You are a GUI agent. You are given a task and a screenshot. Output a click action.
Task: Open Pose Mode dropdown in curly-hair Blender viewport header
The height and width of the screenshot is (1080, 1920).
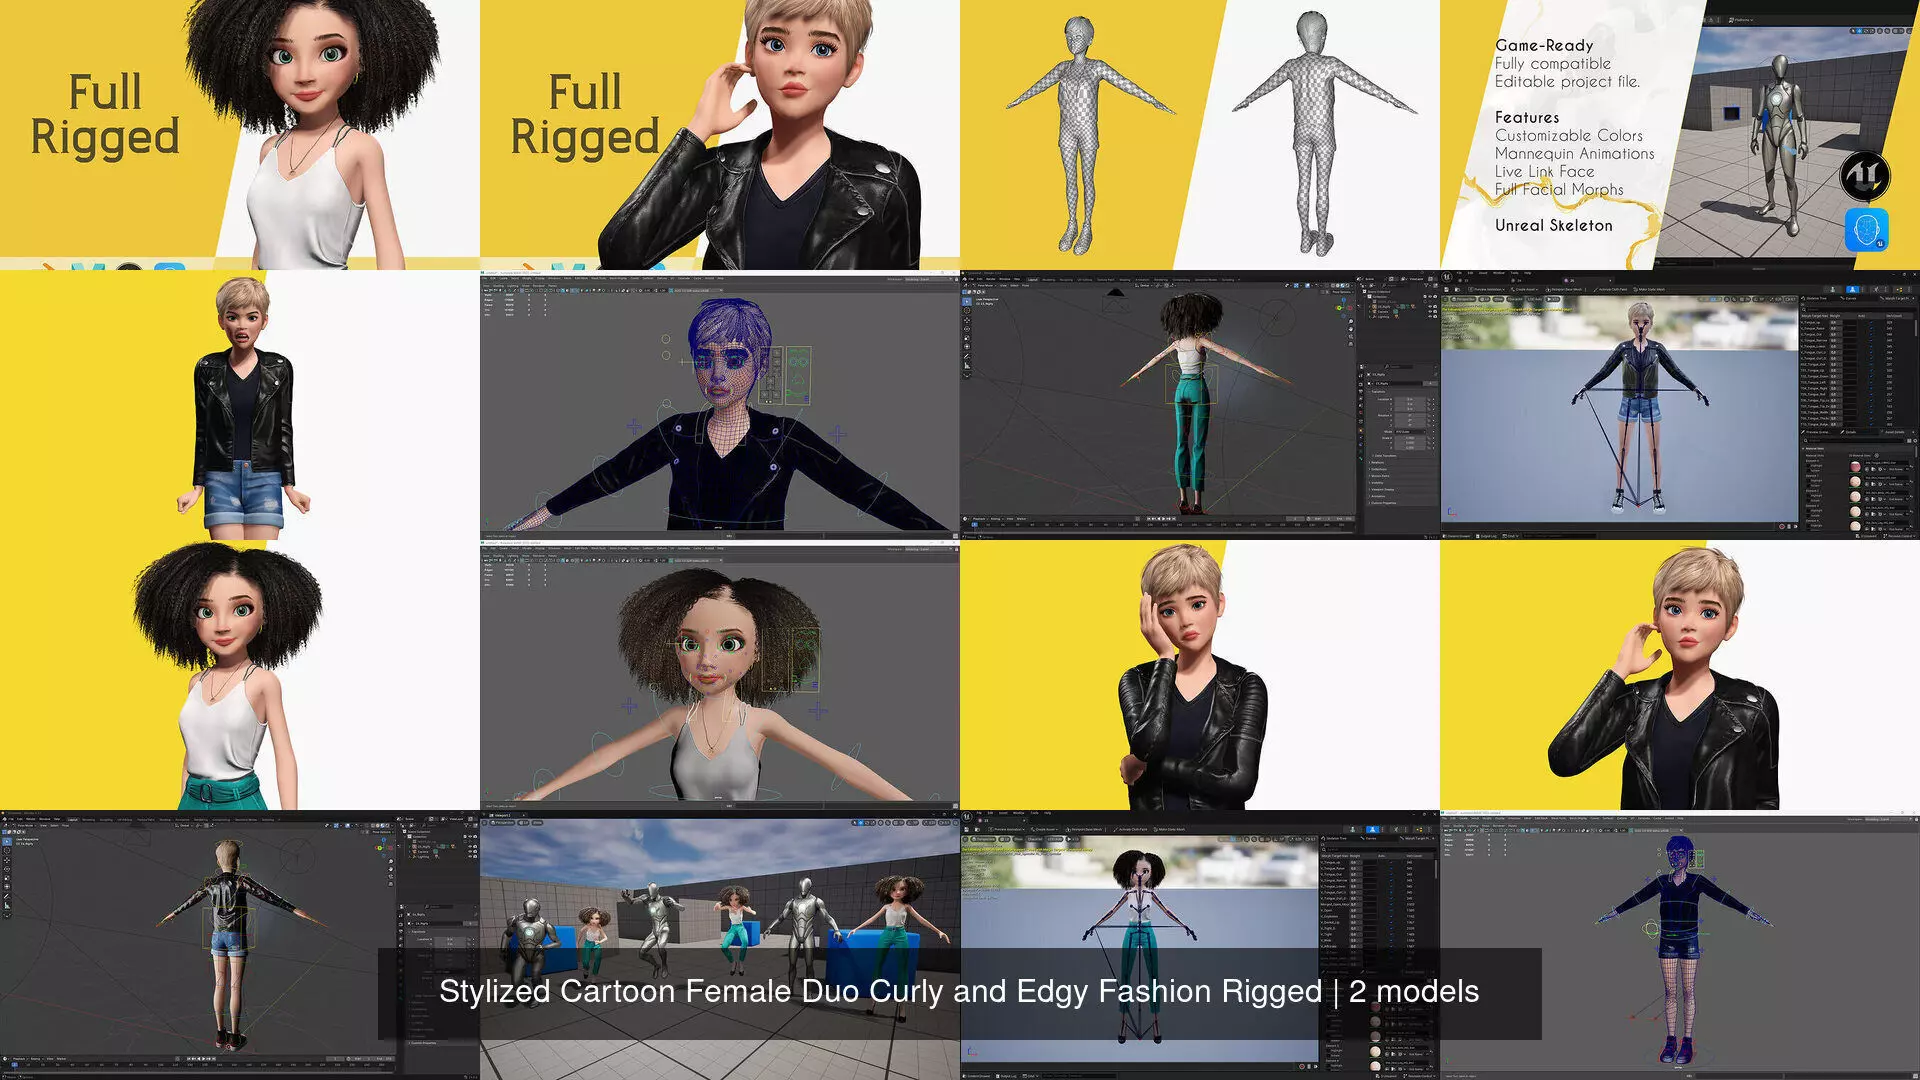coord(985,285)
